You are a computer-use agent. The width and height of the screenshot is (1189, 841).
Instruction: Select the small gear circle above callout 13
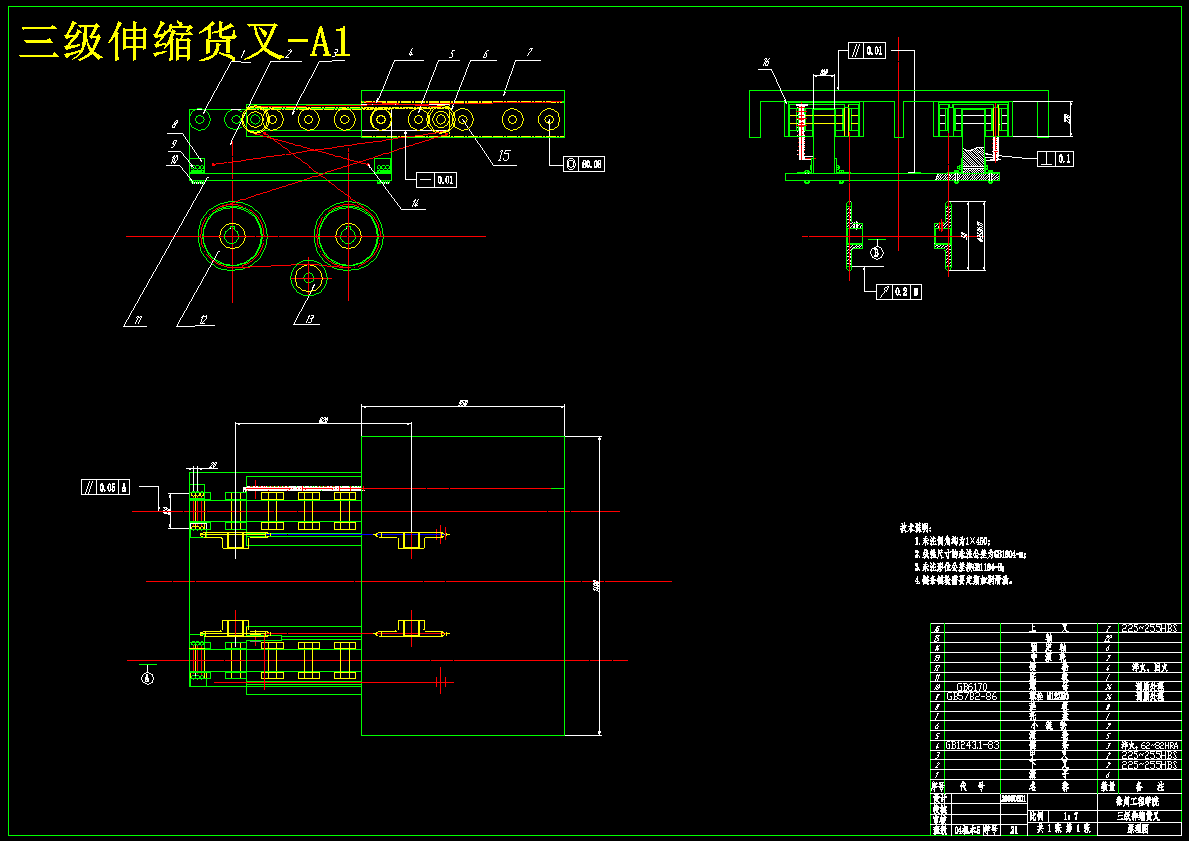point(309,278)
